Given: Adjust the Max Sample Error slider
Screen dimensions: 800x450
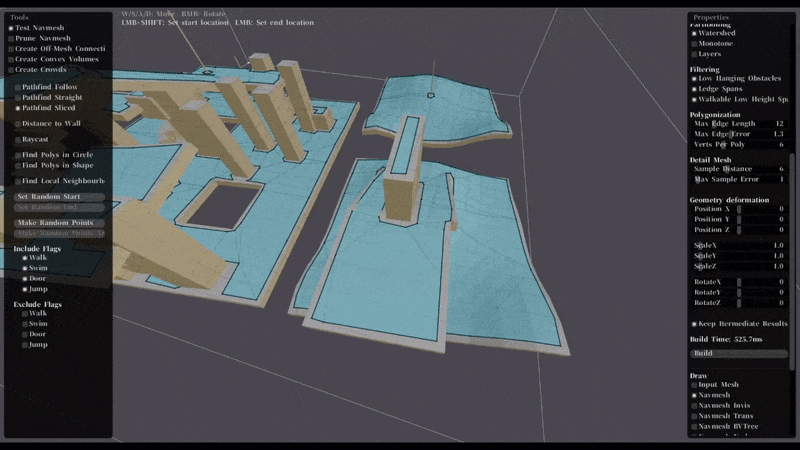Looking at the screenshot, I should tap(739, 180).
